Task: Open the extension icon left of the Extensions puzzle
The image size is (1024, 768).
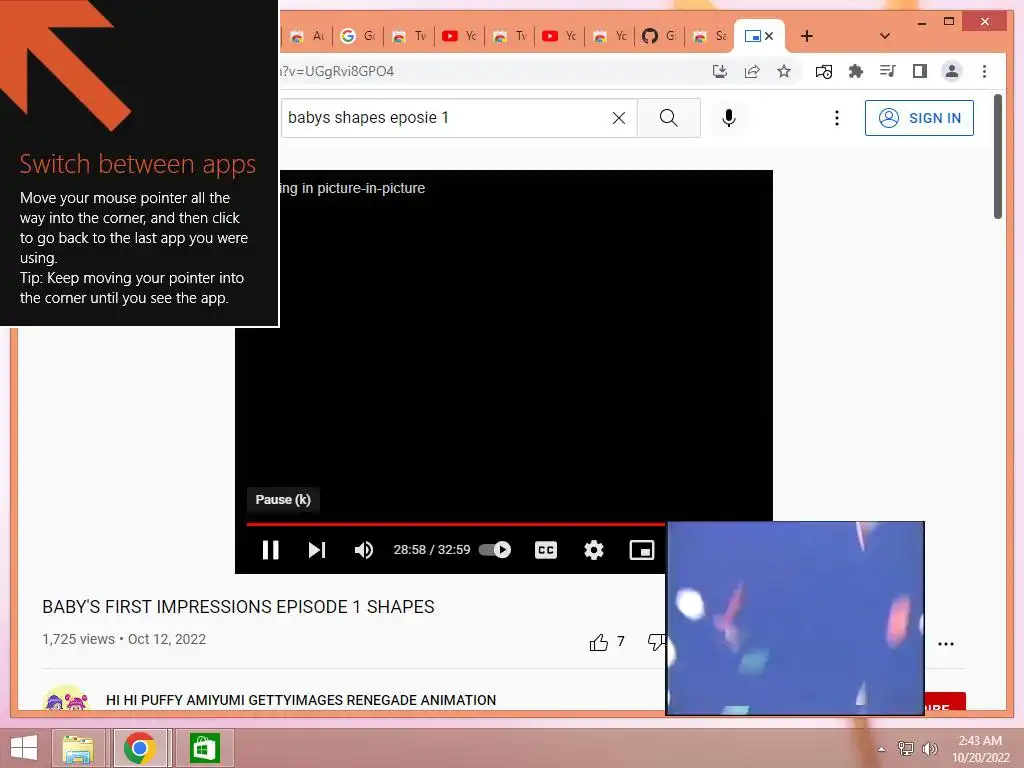Action: pos(824,71)
